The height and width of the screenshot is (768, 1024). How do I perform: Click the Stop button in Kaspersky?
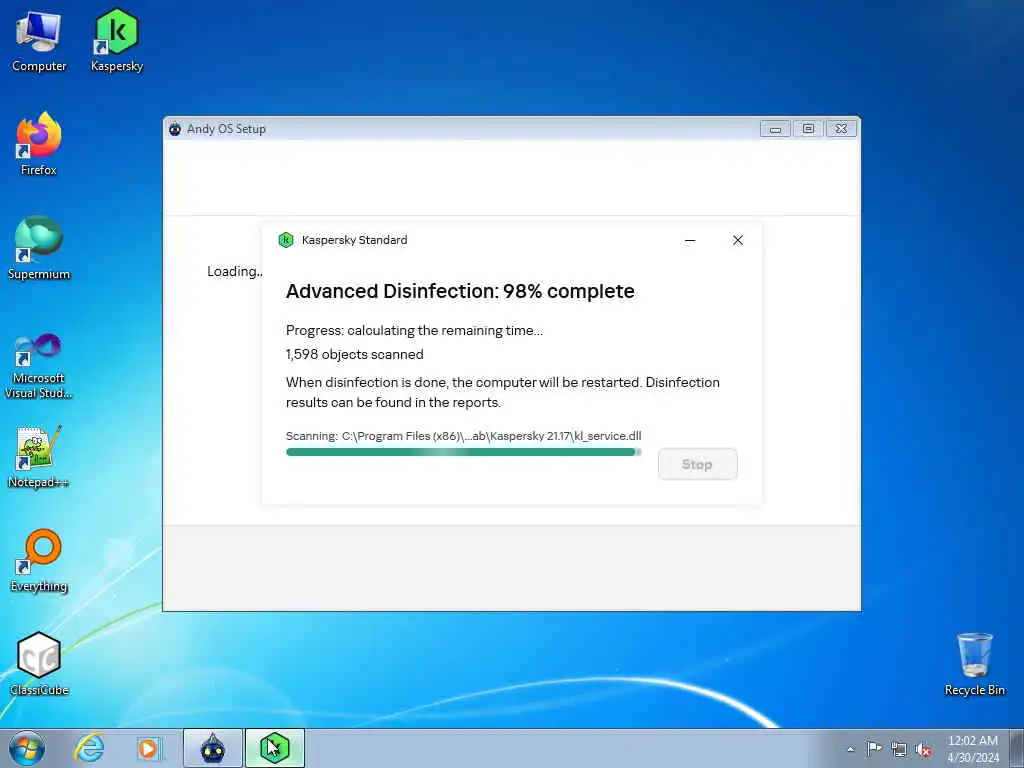697,464
